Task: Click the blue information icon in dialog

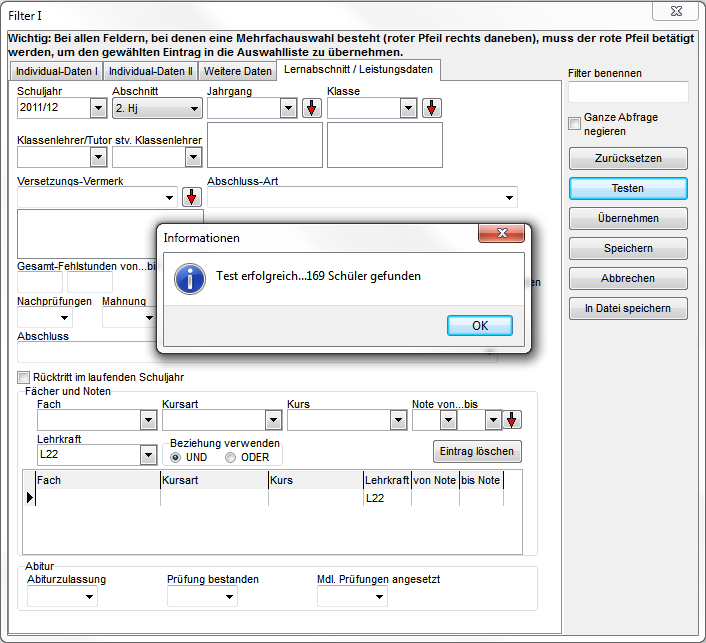Action: point(190,277)
